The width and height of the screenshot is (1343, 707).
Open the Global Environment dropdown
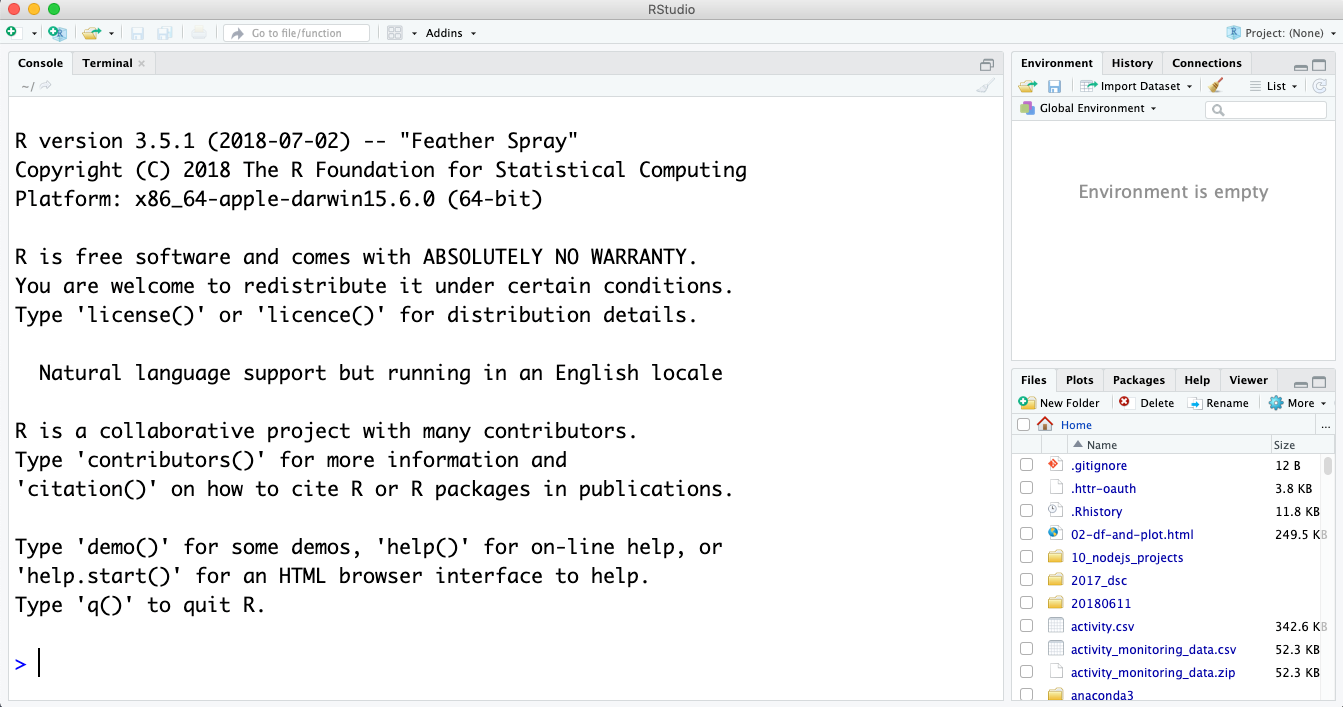point(1088,108)
